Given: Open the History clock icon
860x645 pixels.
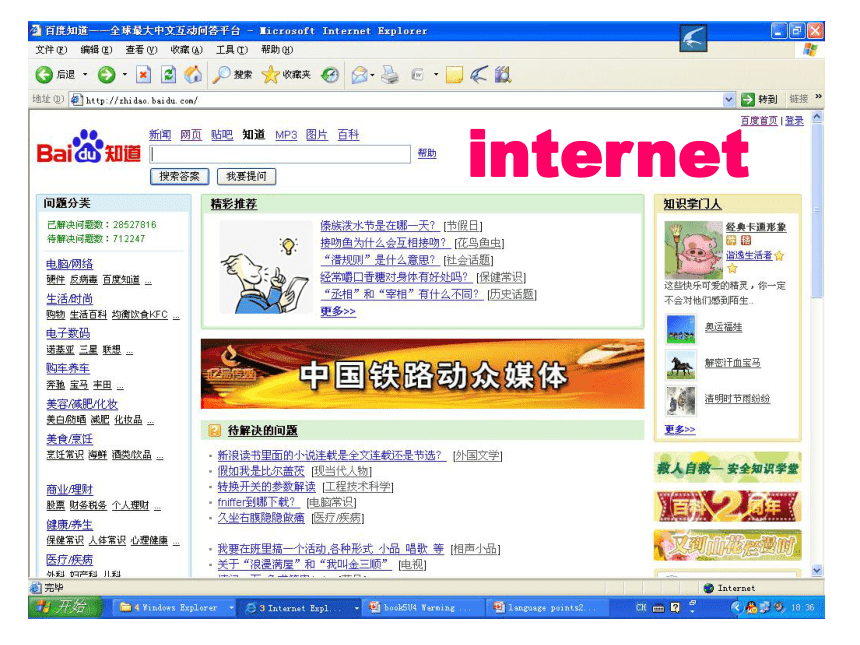Looking at the screenshot, I should coord(330,75).
